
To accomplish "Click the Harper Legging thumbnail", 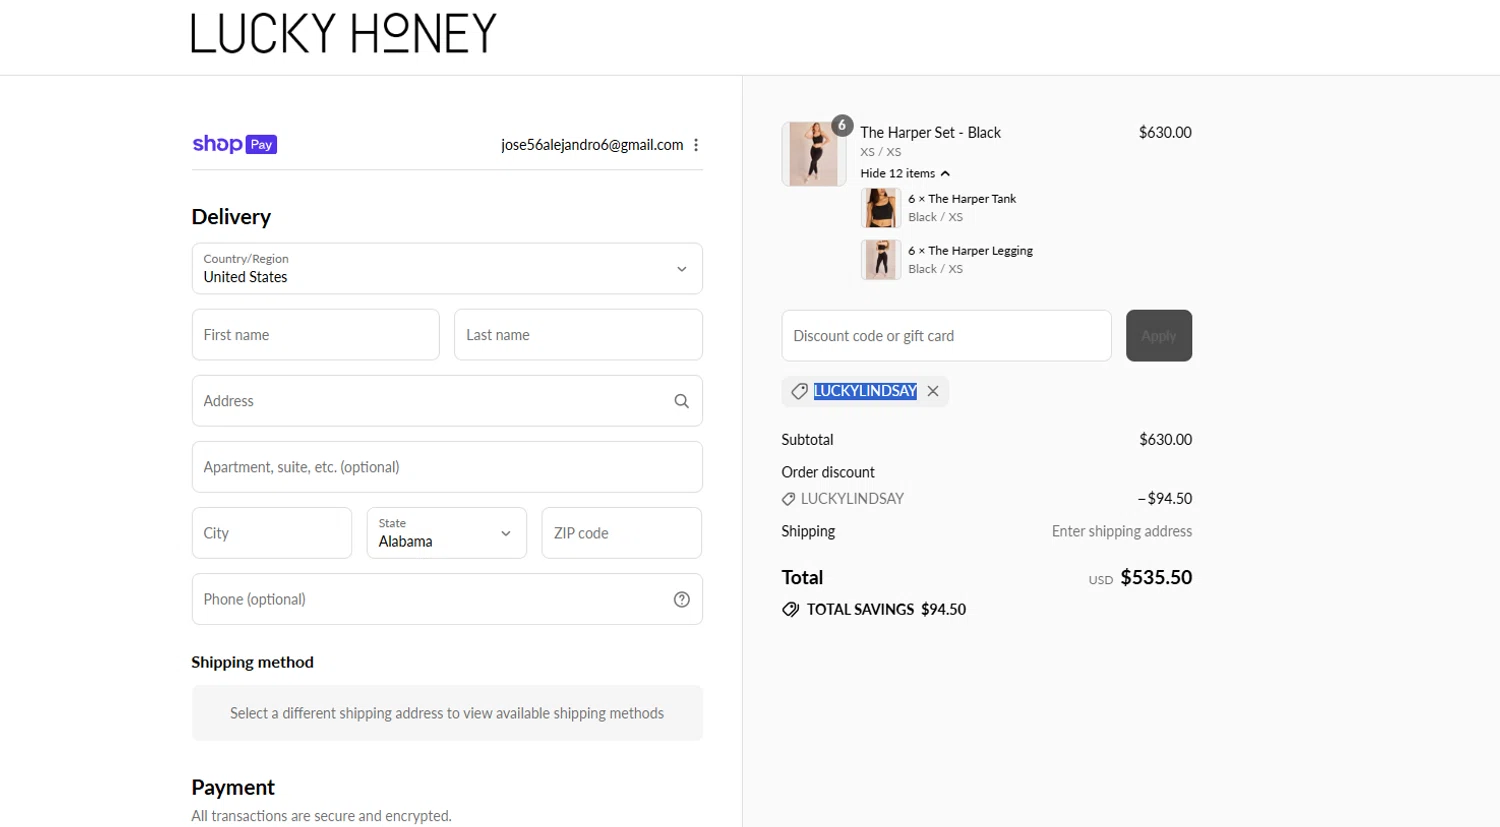I will (880, 260).
